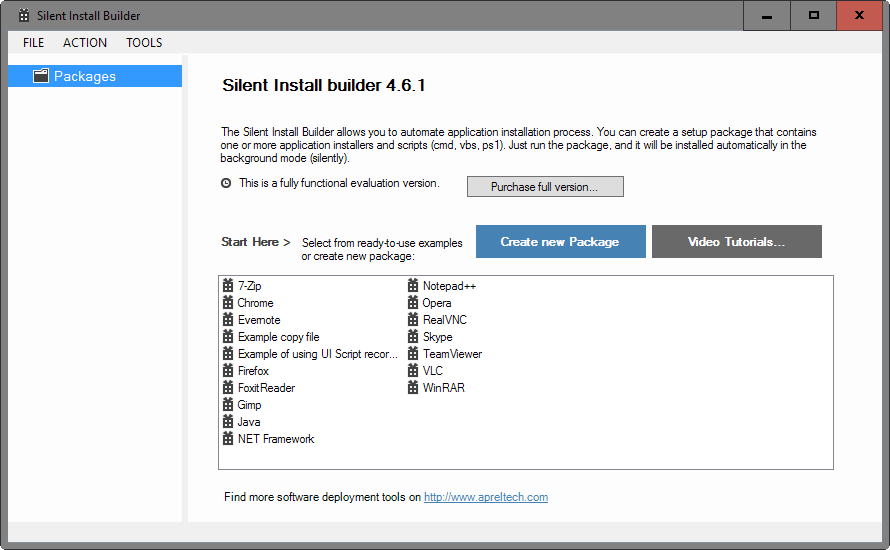Click the package icon beside TeamViewer
This screenshot has height=550, width=890.
413,354
